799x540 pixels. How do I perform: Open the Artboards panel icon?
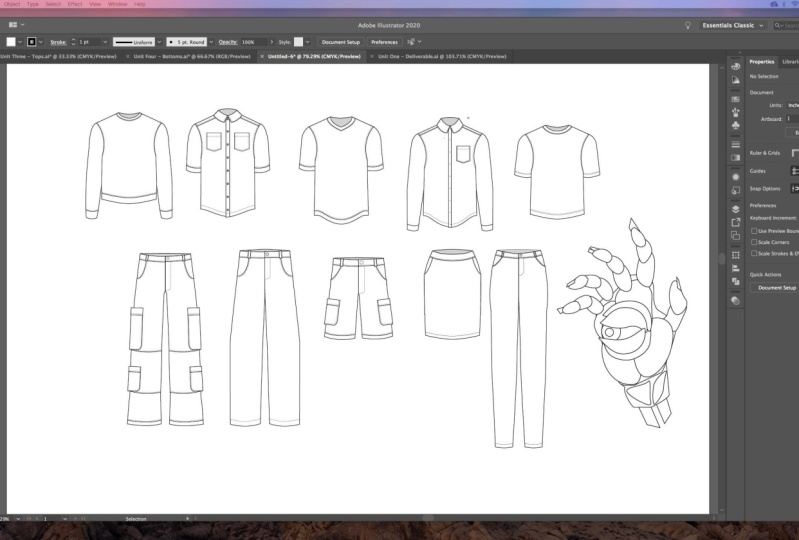(x=735, y=235)
